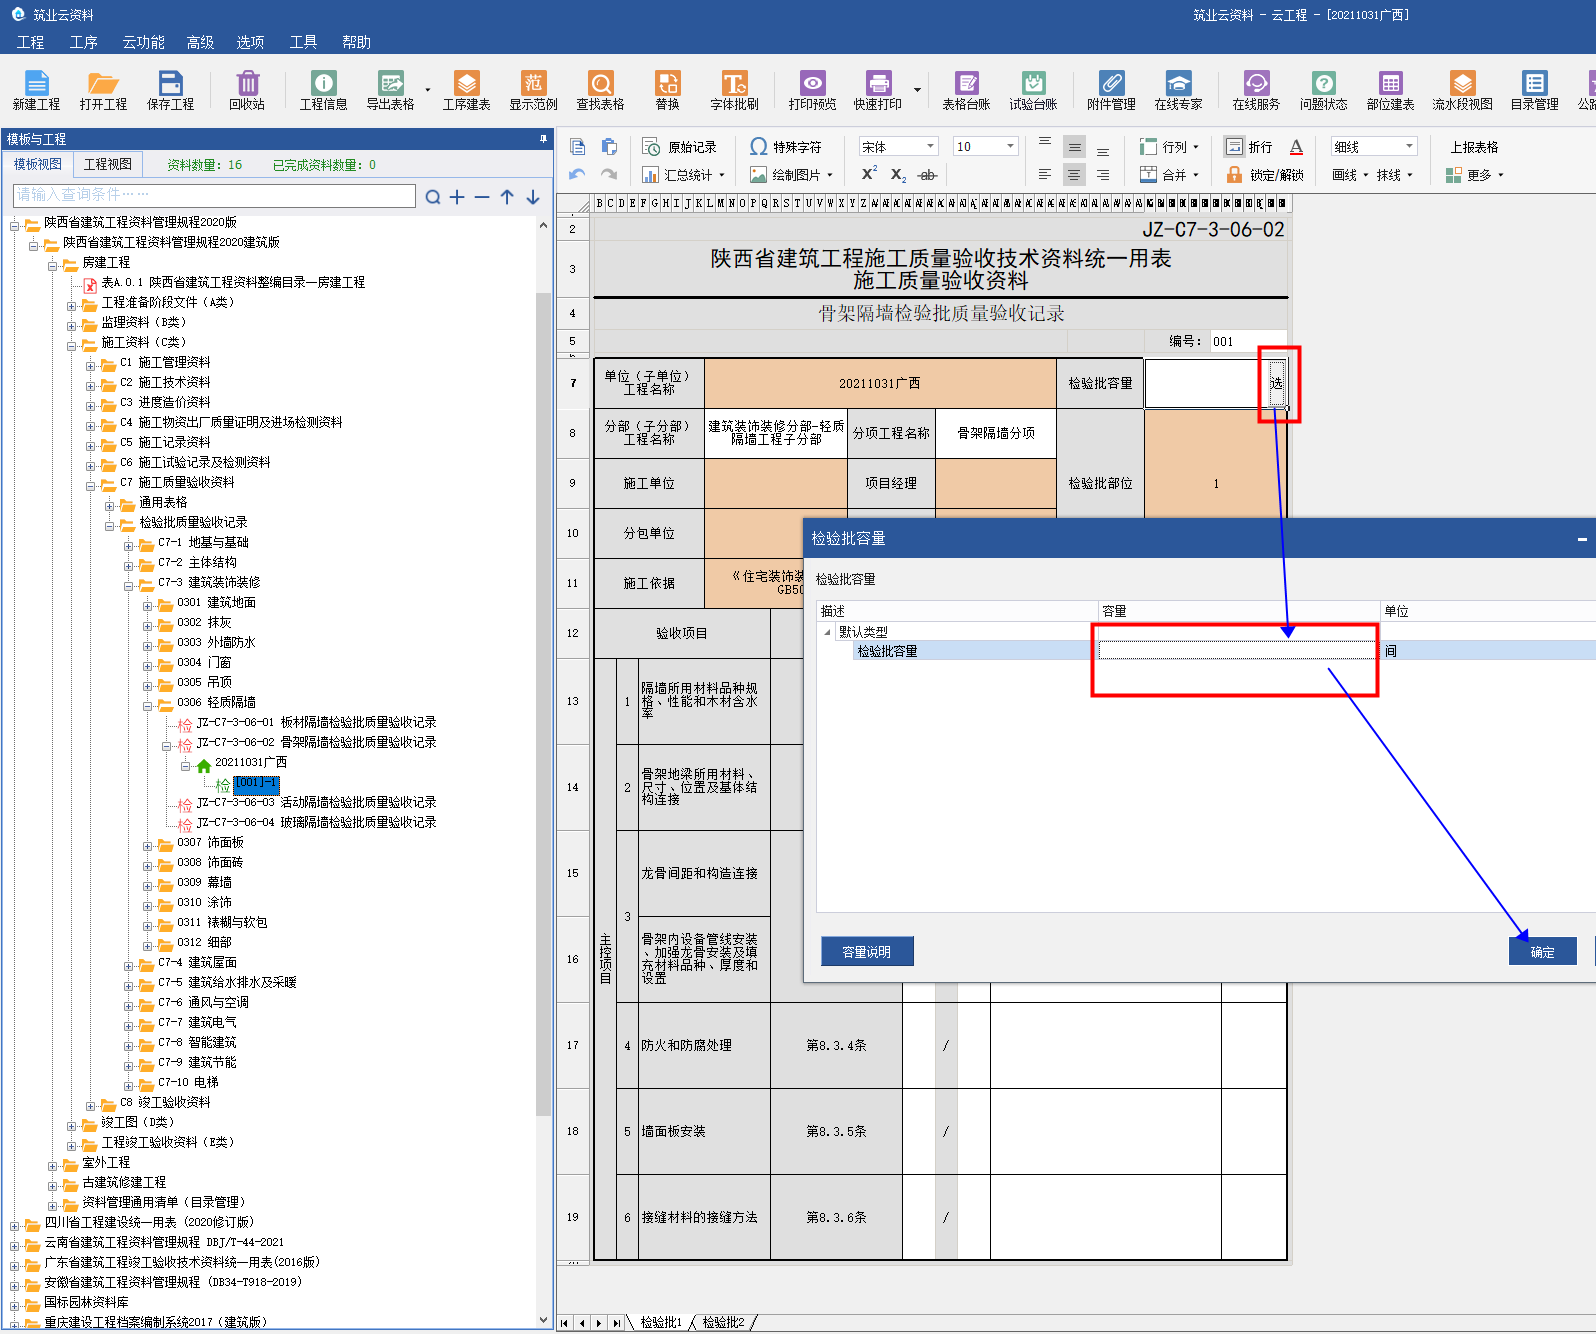
Task: Open 在线专家 online expert
Action: coord(1178,90)
